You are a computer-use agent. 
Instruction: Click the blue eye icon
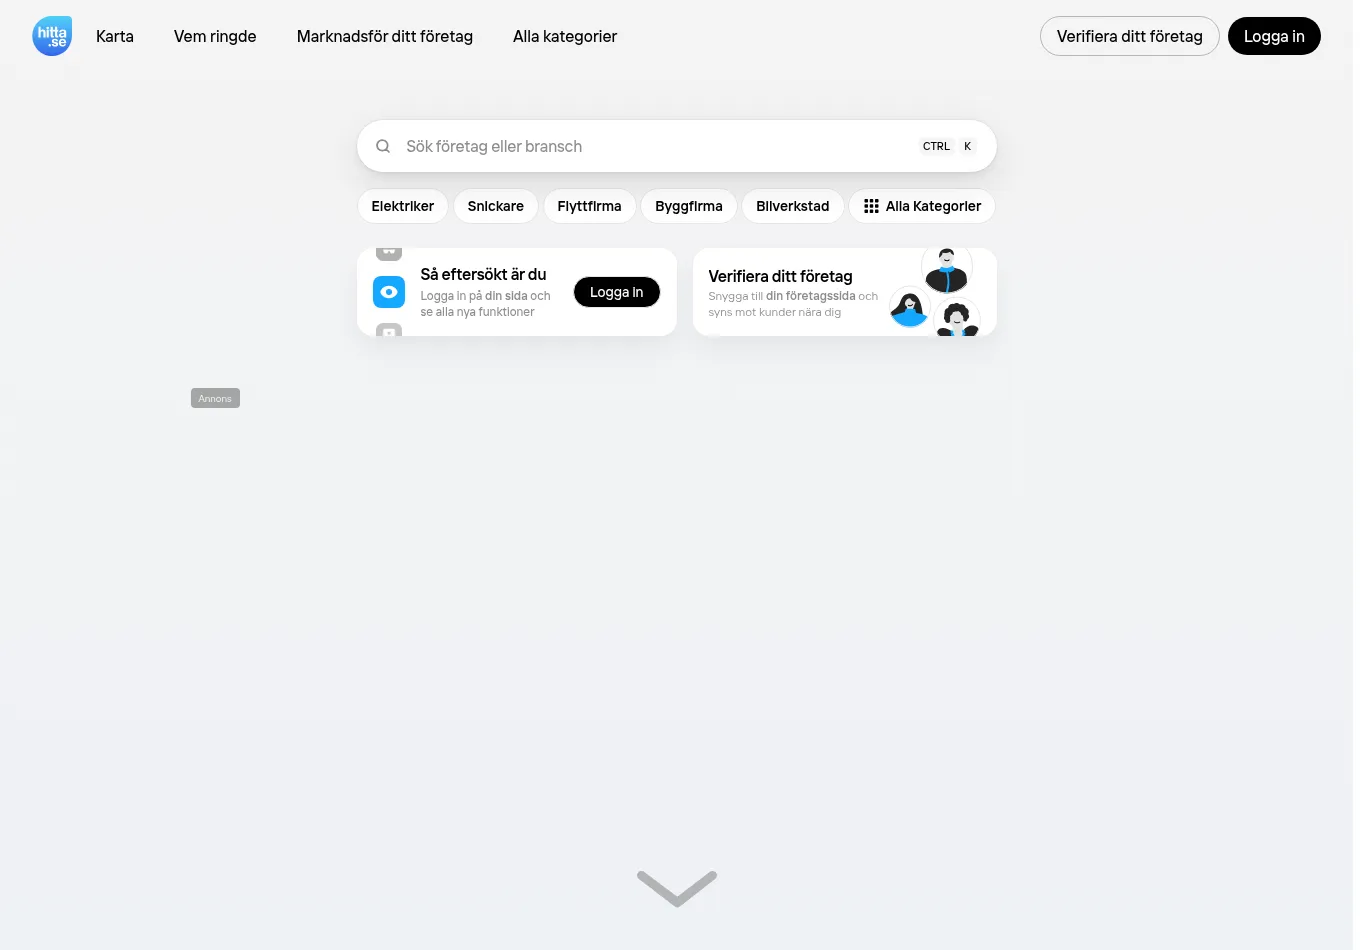coord(389,292)
